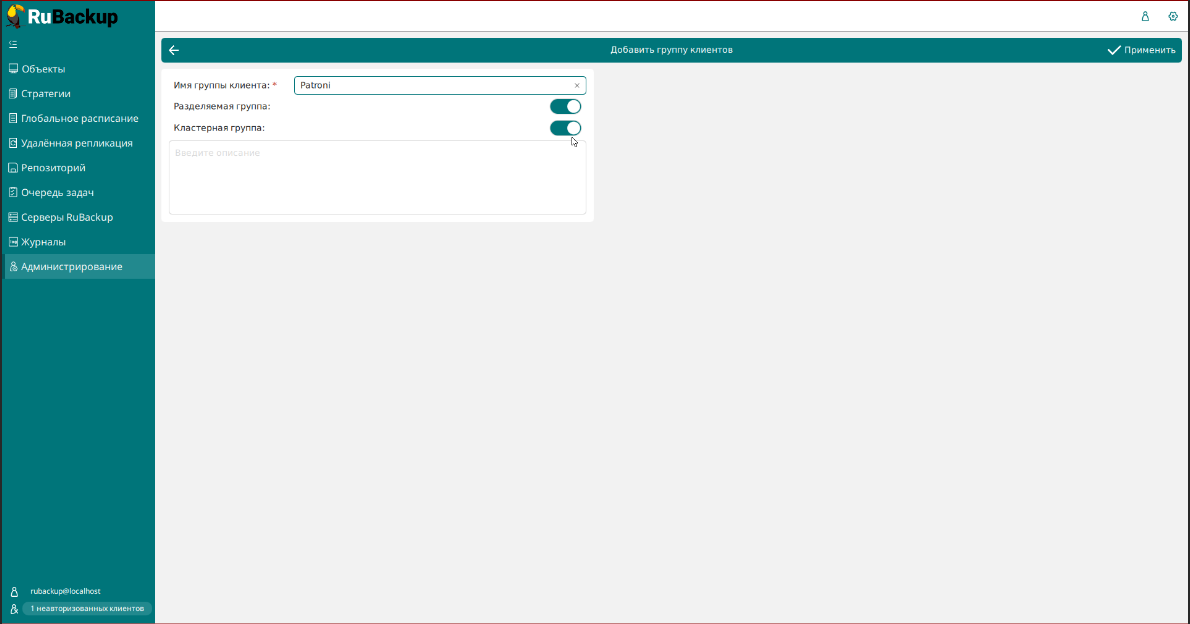Click the Очередь задач sidebar icon
Image resolution: width=1190 pixels, height=624 pixels.
13,192
